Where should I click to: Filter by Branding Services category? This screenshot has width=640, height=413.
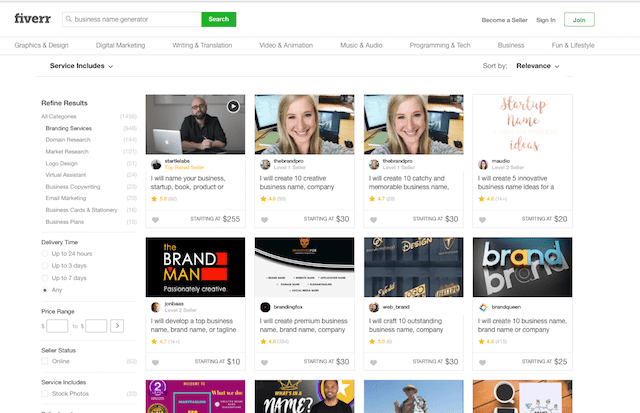point(69,128)
